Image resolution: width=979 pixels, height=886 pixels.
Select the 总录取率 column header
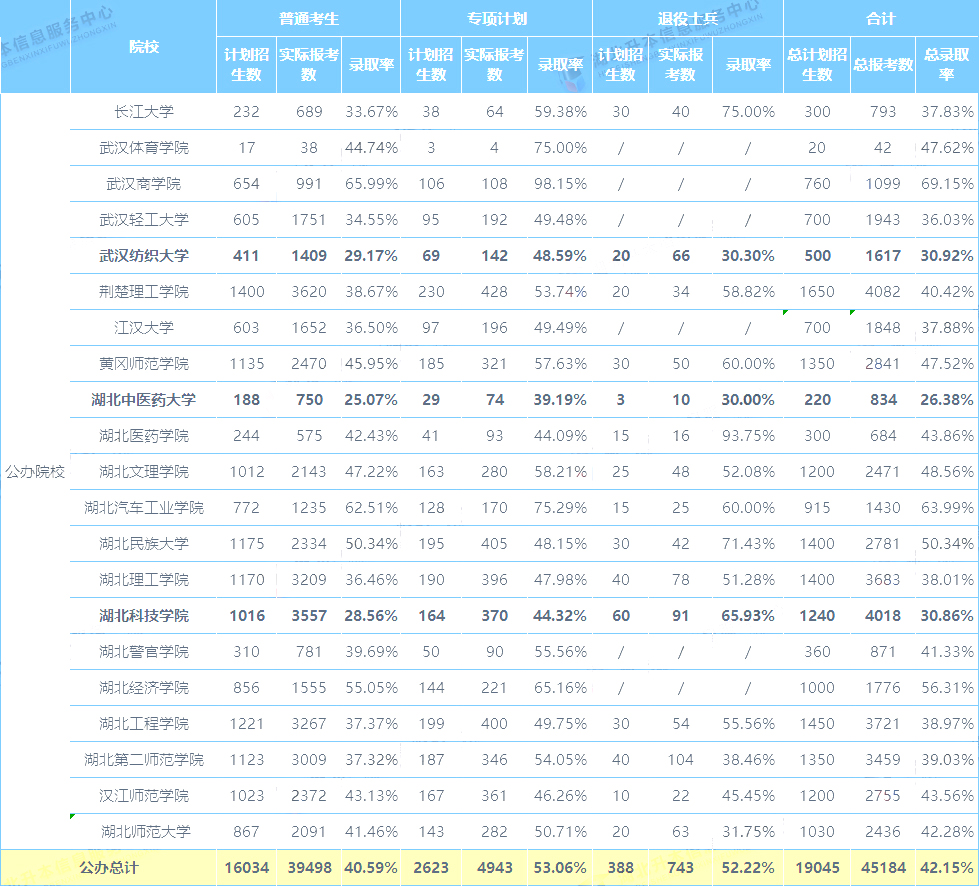tap(947, 64)
